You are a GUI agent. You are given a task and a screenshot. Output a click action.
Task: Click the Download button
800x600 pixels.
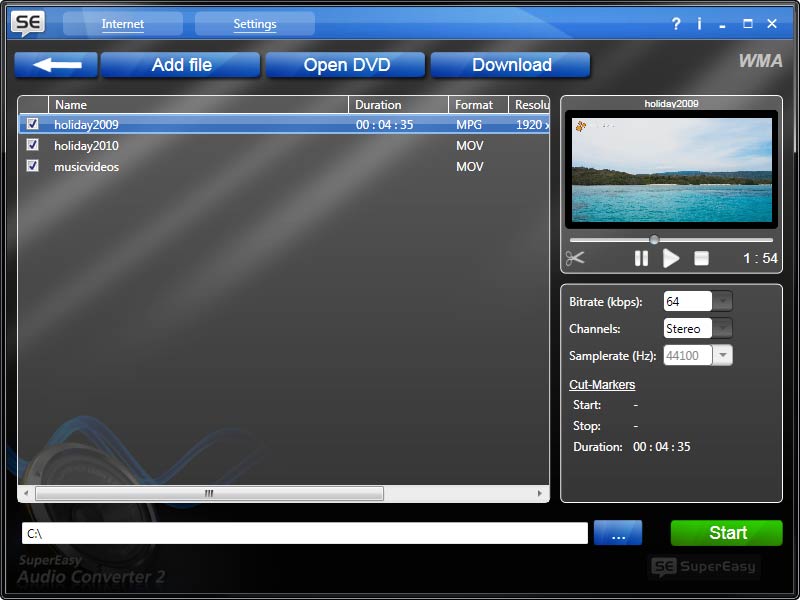coord(511,65)
